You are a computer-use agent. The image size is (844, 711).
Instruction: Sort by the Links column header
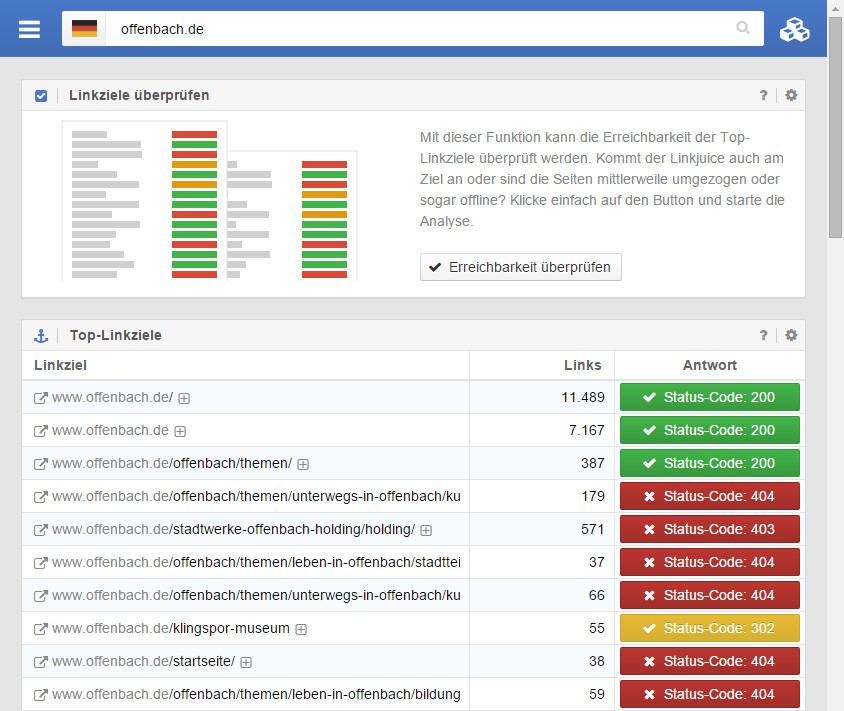tap(583, 365)
